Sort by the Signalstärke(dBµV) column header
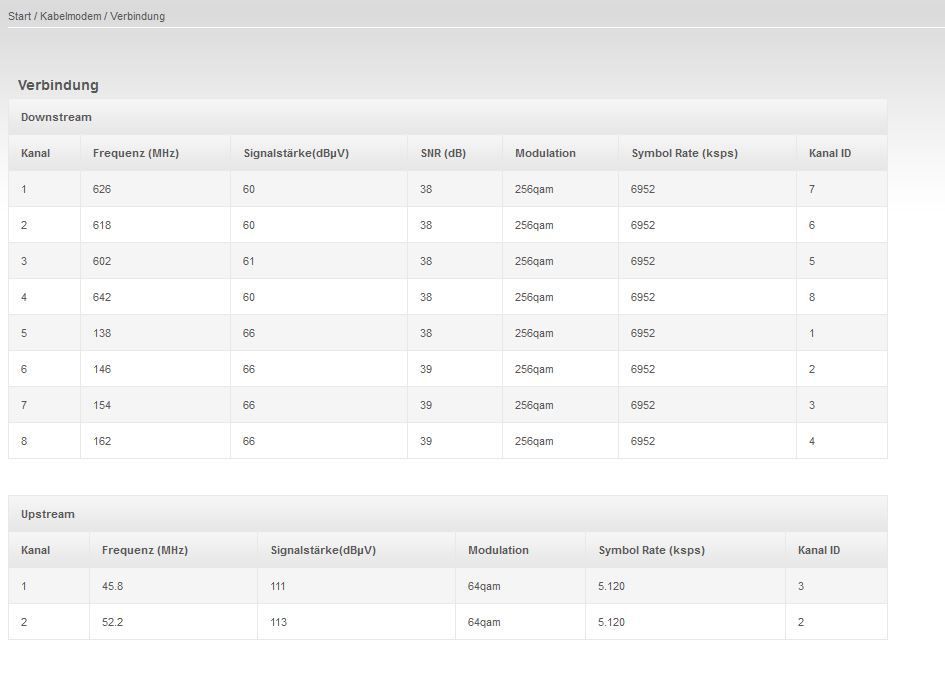 [296, 153]
